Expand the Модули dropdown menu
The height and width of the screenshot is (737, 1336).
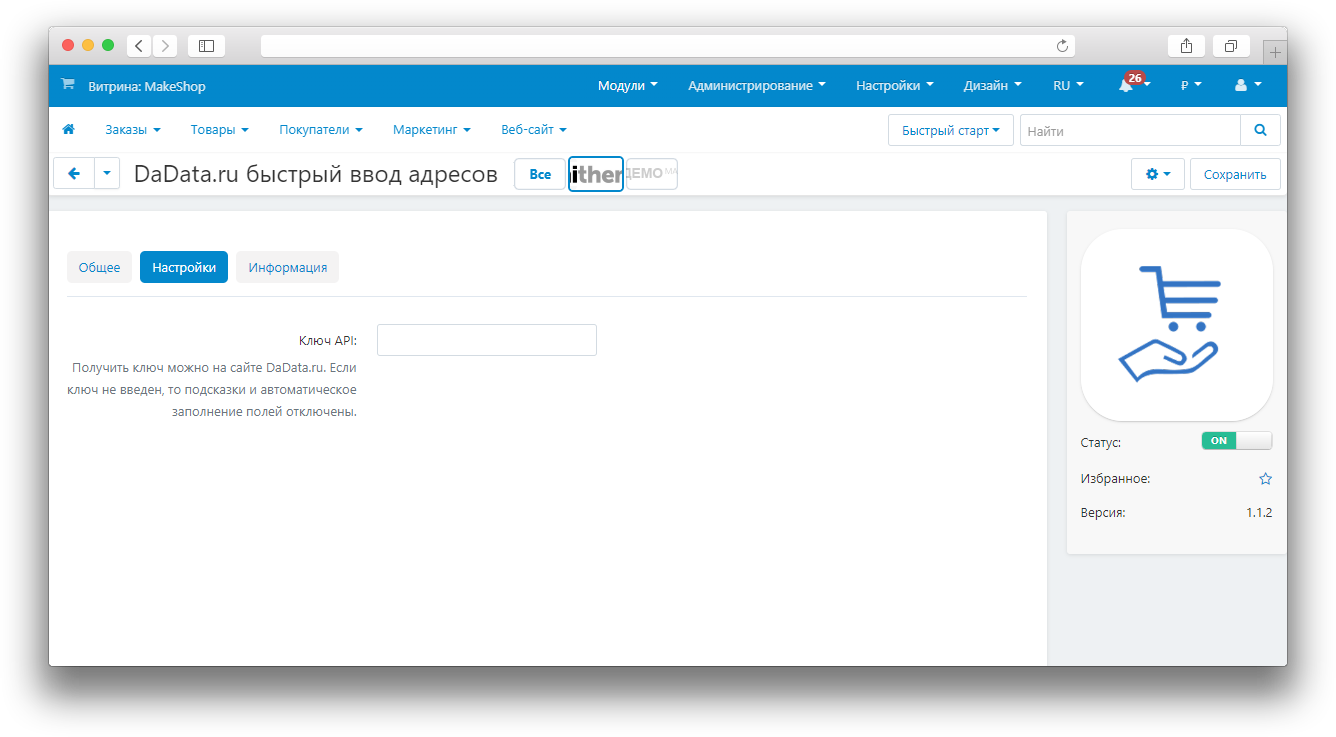click(627, 86)
